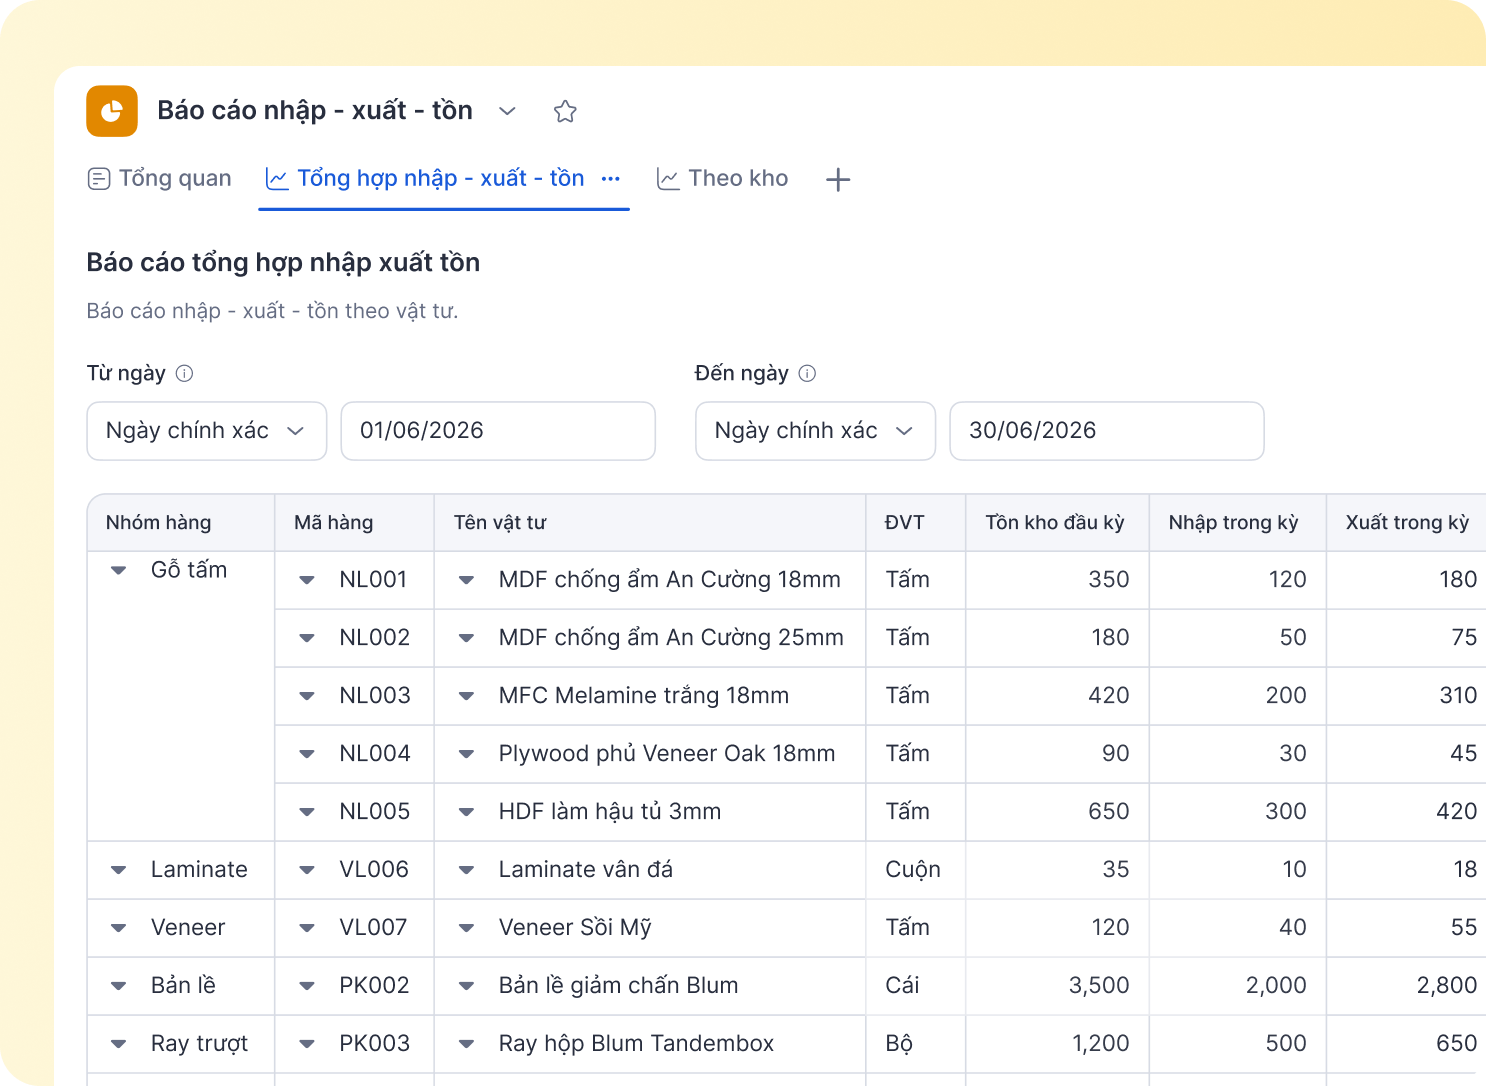Click the Tên vật tư column header
This screenshot has height=1086, width=1486.
point(650,523)
